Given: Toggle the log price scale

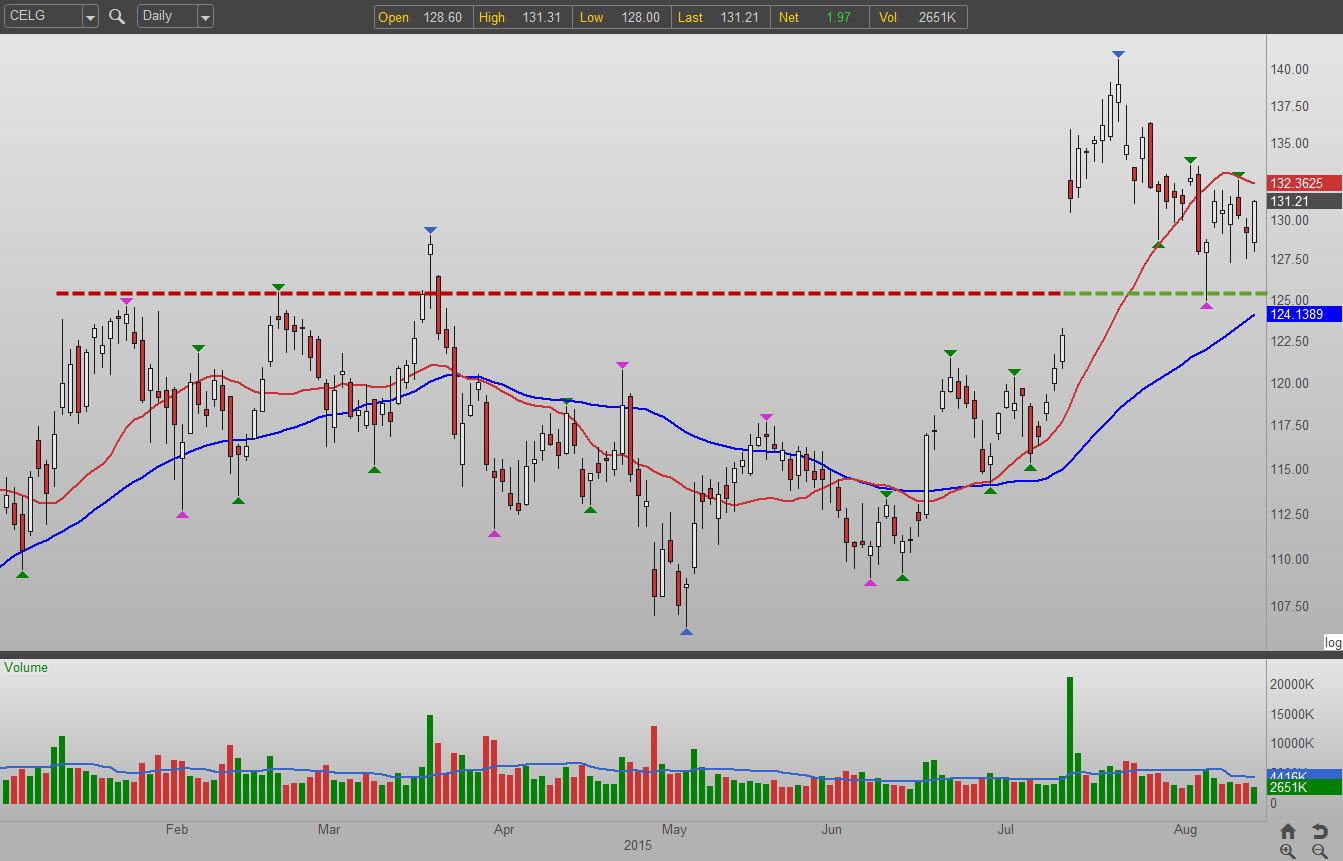Looking at the screenshot, I should coord(1332,642).
